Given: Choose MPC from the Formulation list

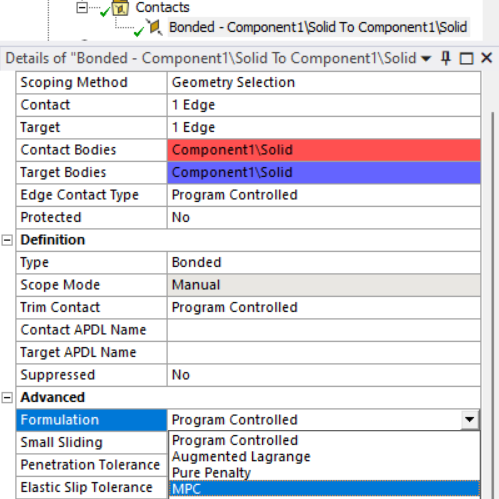Looking at the screenshot, I should coord(324,489).
